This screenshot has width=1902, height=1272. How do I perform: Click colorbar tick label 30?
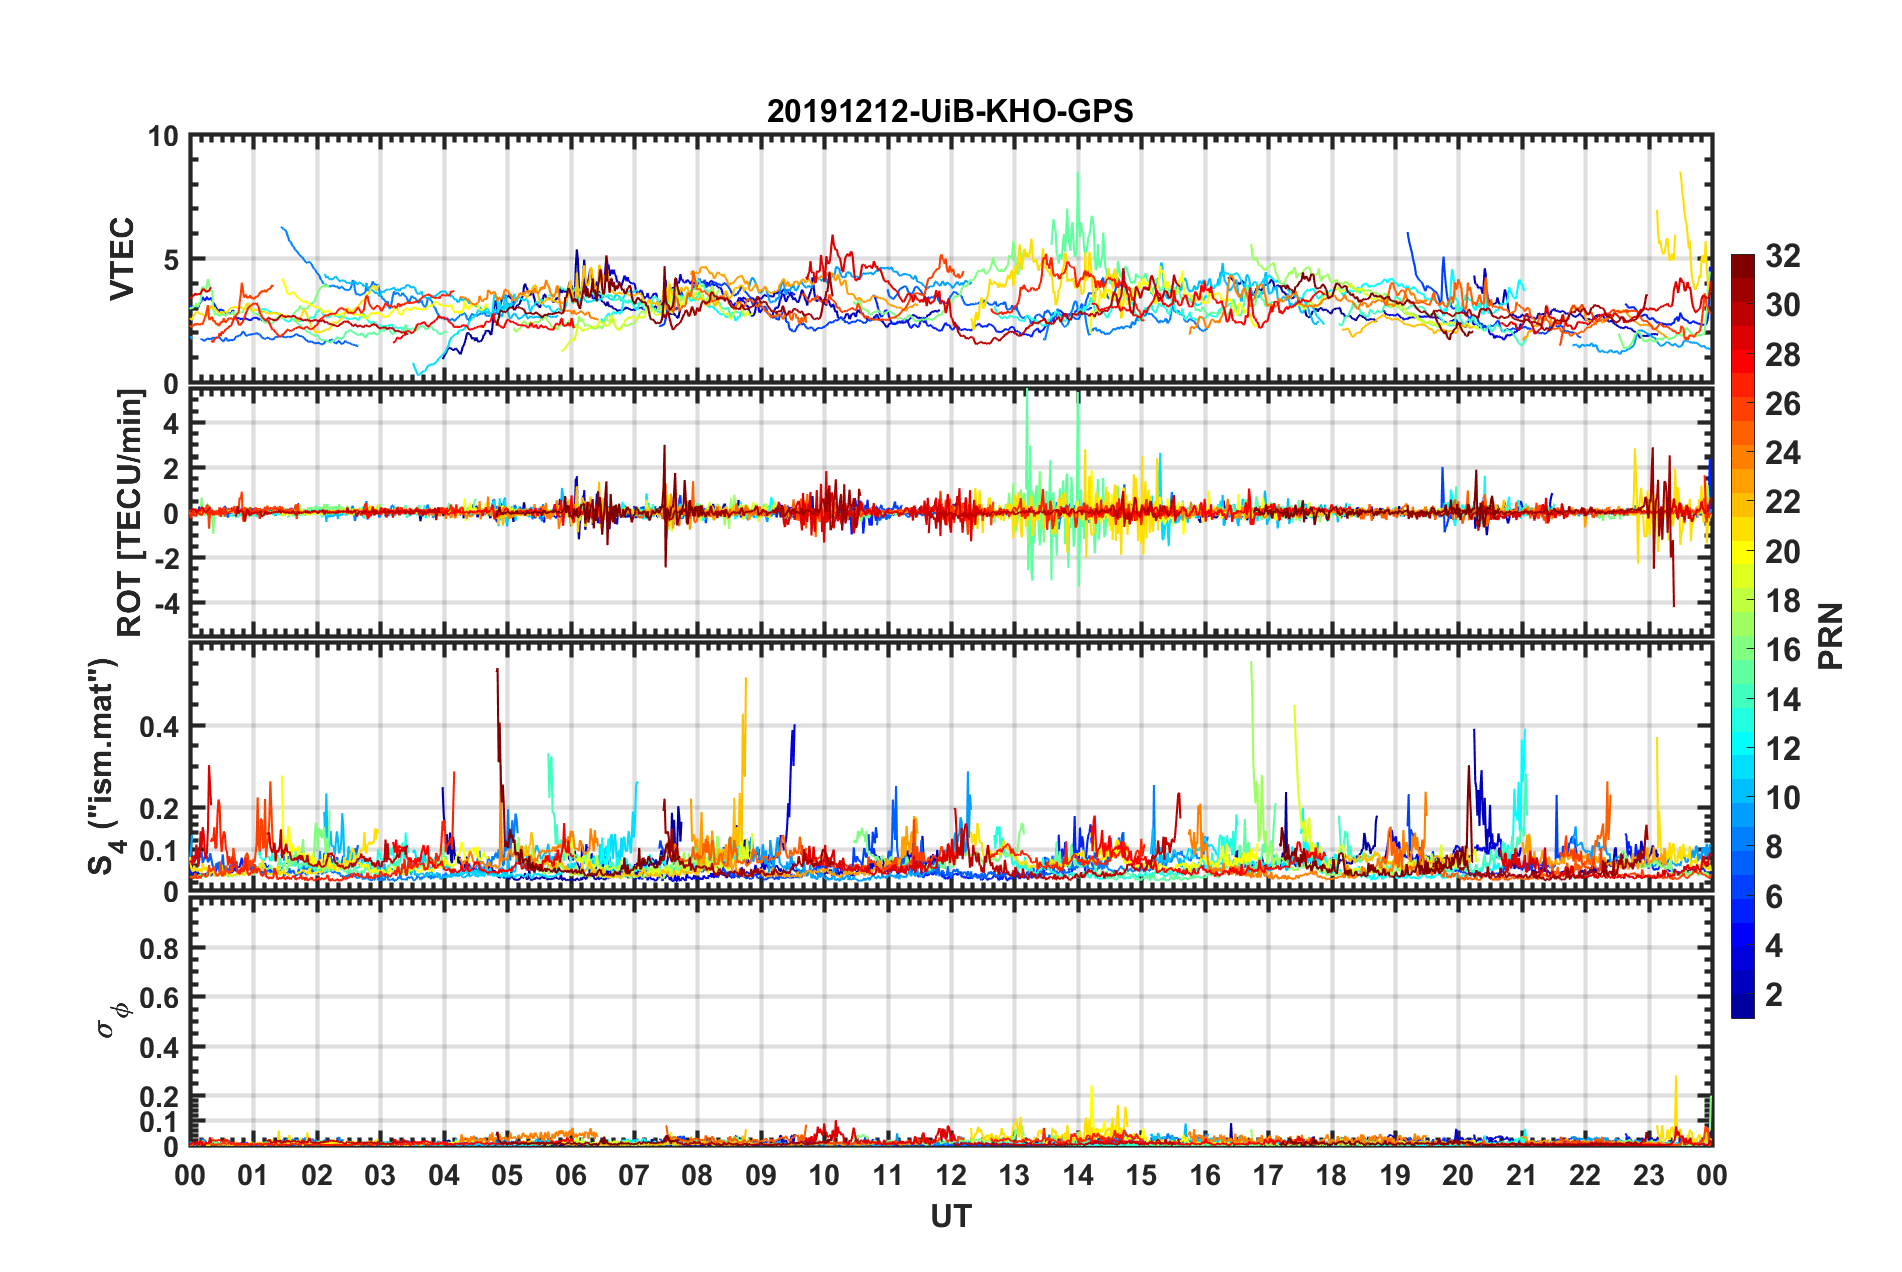(x=1782, y=305)
